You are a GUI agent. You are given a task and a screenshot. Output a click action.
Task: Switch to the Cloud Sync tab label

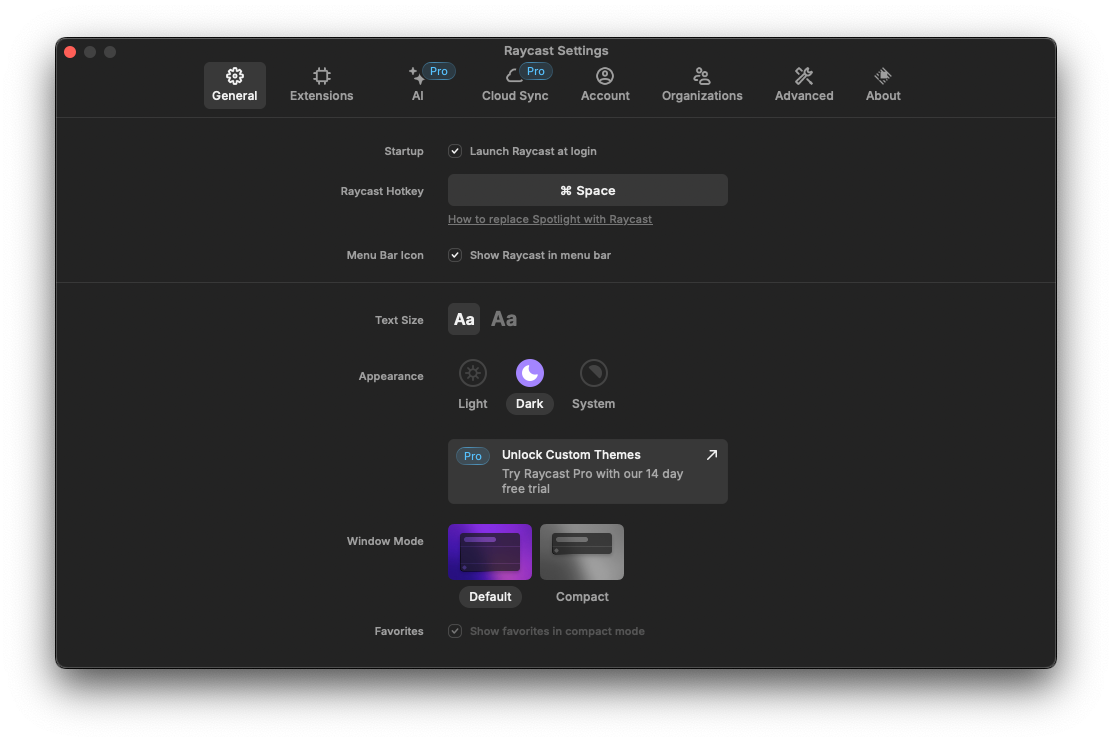pos(515,96)
